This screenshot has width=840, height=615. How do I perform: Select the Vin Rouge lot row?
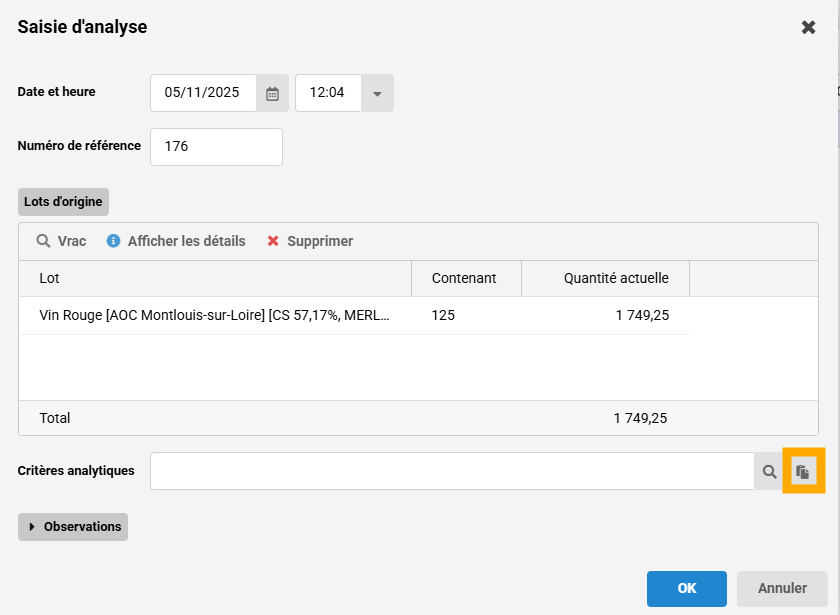(215, 315)
